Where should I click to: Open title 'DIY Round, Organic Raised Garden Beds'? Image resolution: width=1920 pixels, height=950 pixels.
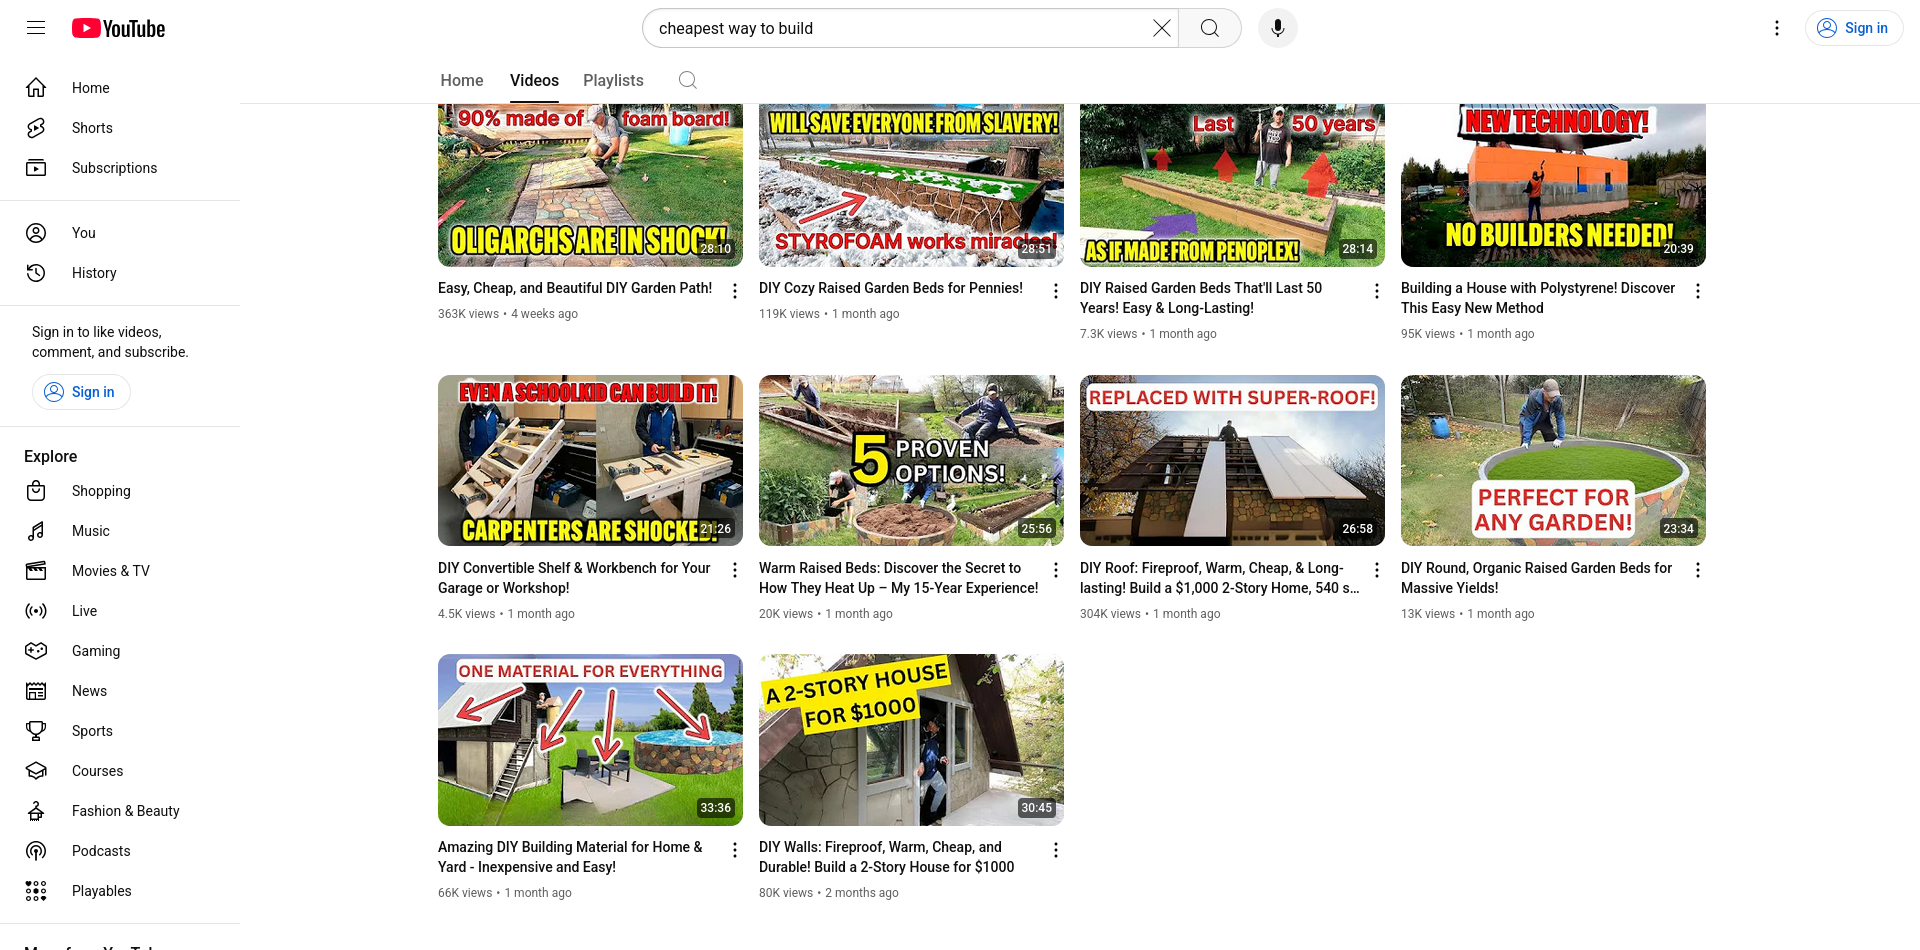(x=1536, y=578)
